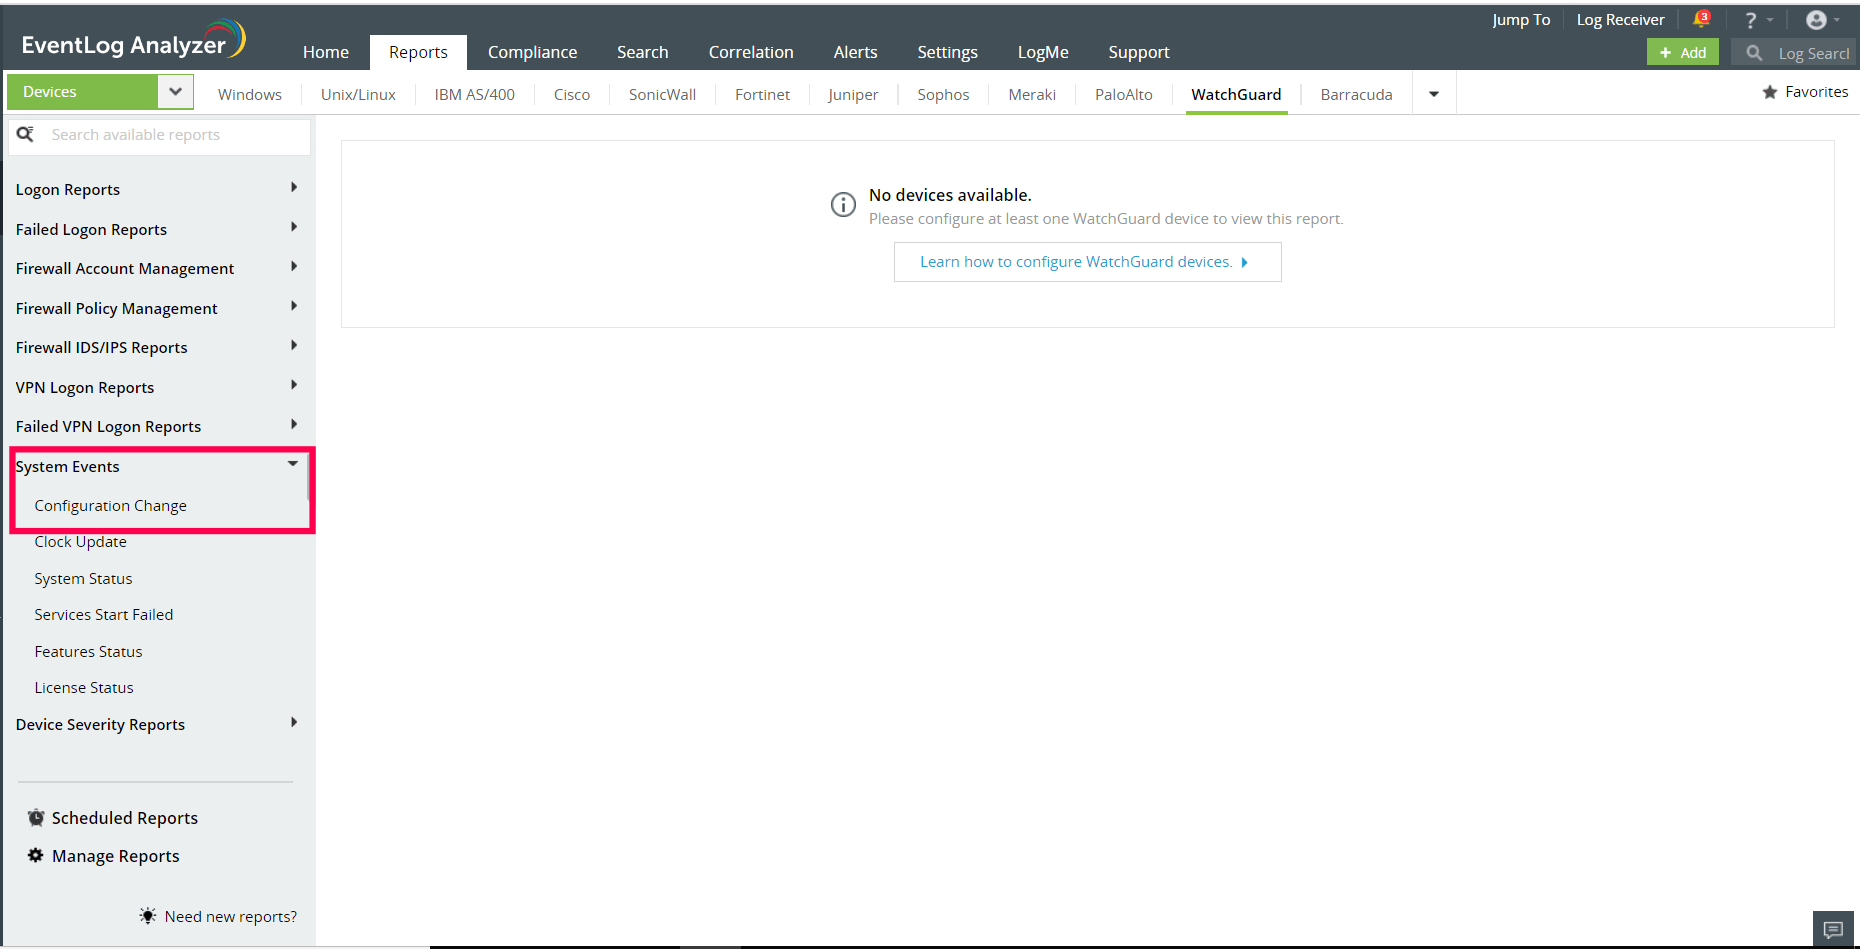Select the PaloAlto device tab
Screen dimensions: 1860x949
coord(1123,95)
